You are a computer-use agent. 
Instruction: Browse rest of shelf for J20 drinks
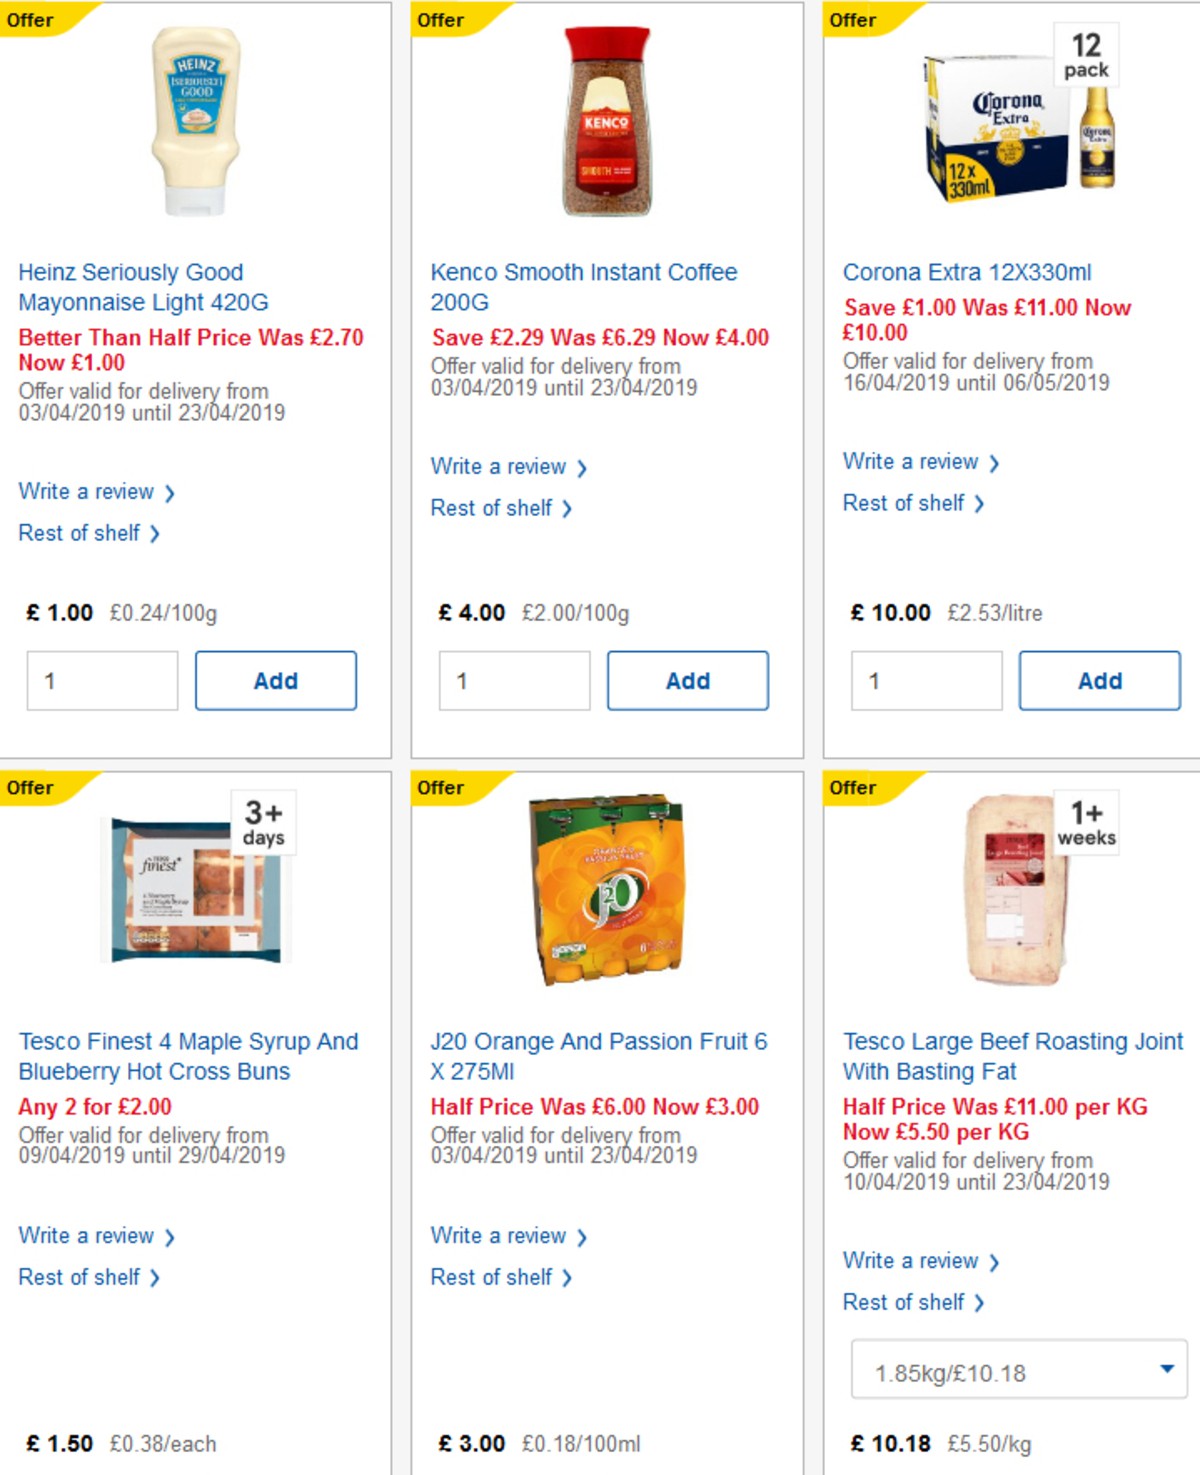495,1277
